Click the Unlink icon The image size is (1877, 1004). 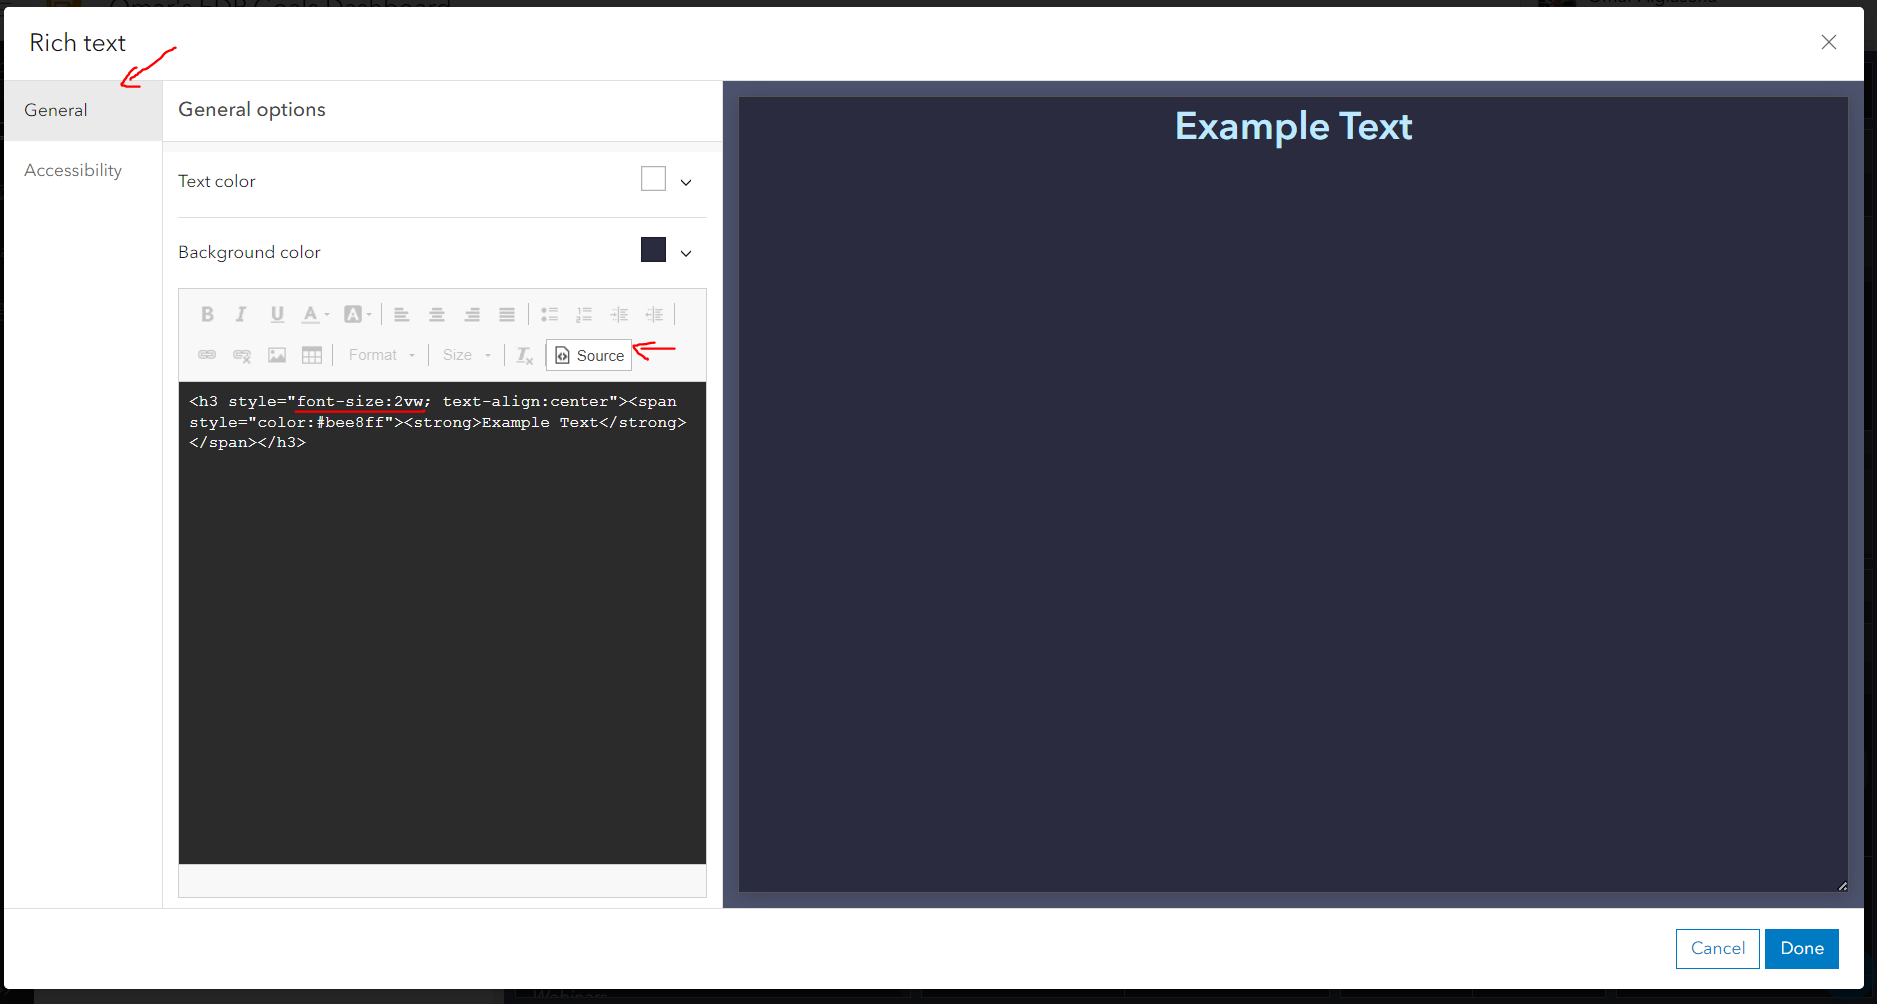coord(242,355)
